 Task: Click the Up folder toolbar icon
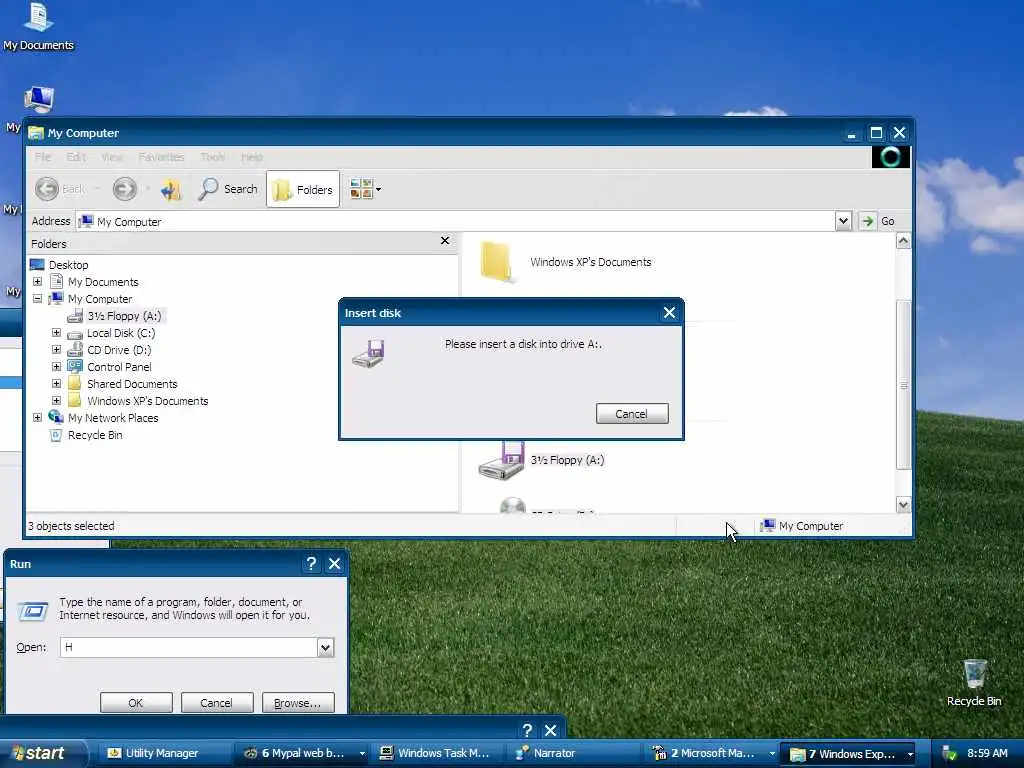(x=171, y=189)
